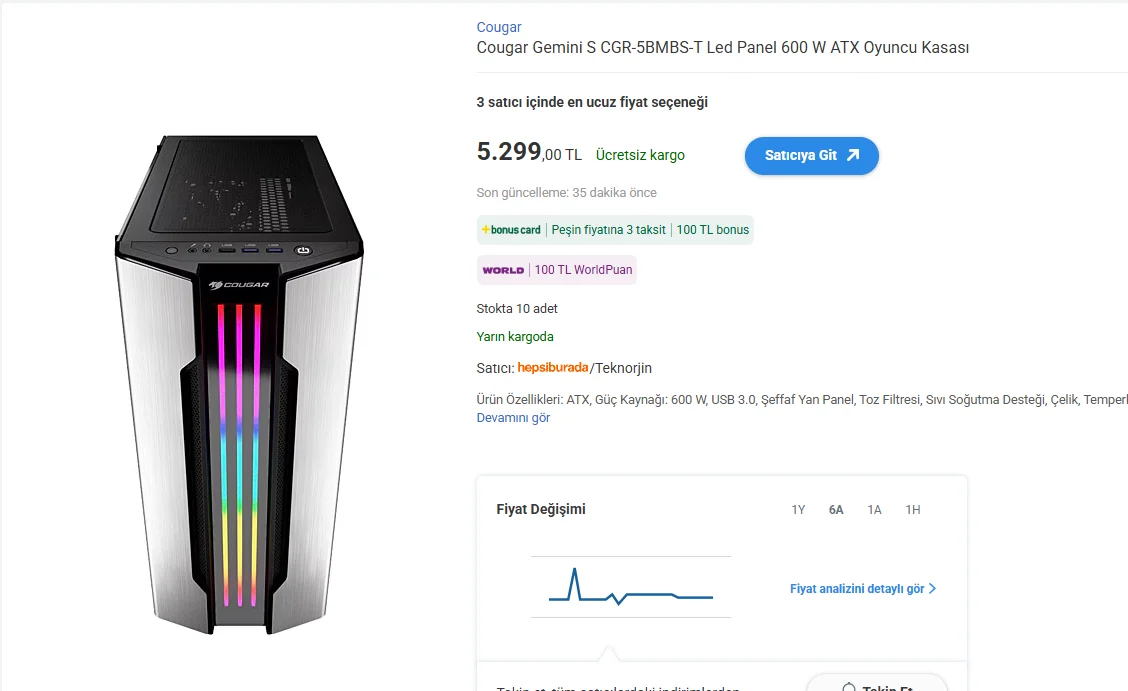
Task: Click the bonus card logo badge
Action: click(511, 230)
